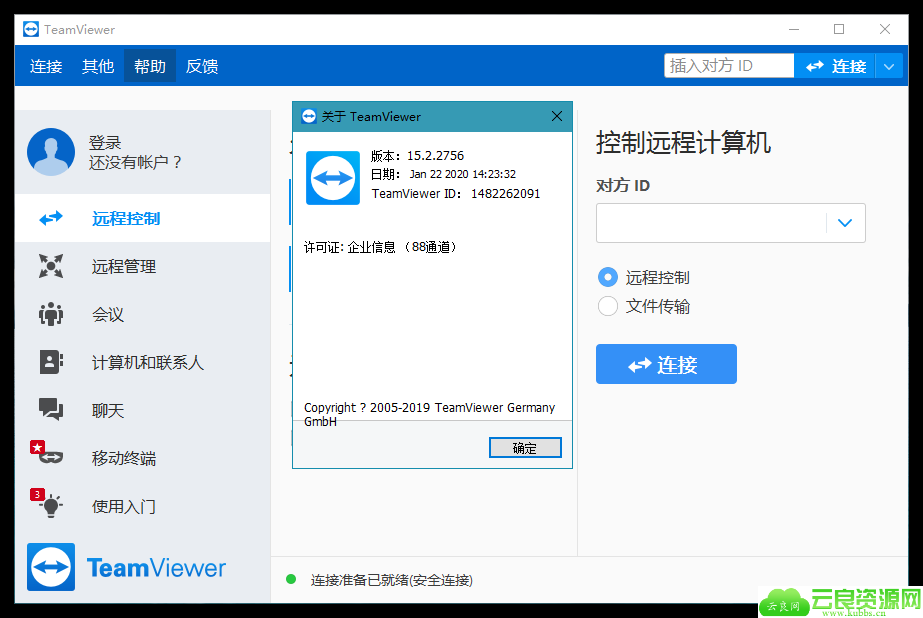Screen dimensions: 923x618
Task: Select the Meeting (会议) people icon
Action: point(51,314)
